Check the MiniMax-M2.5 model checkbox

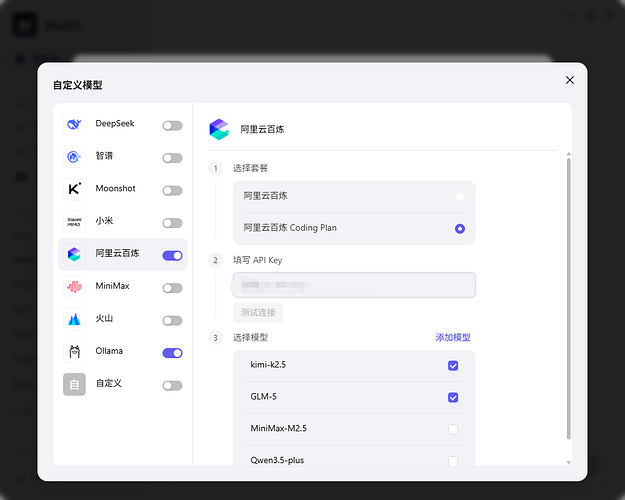453,429
